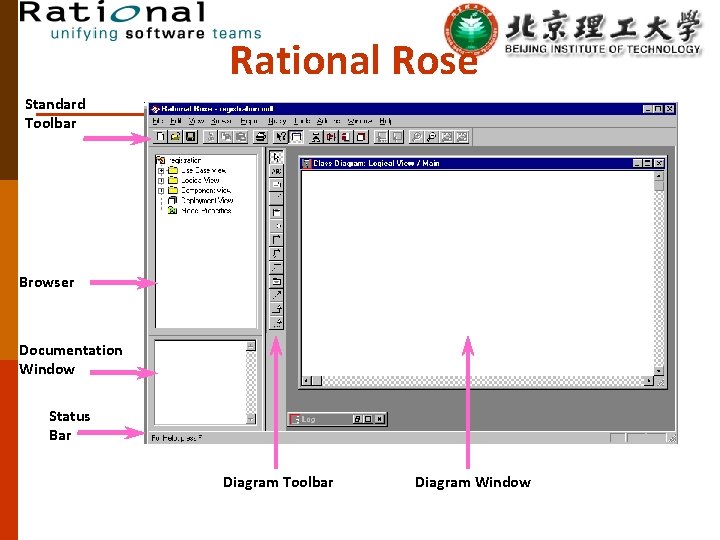The width and height of the screenshot is (720, 540).
Task: Open the Report menu
Action: click(x=249, y=121)
